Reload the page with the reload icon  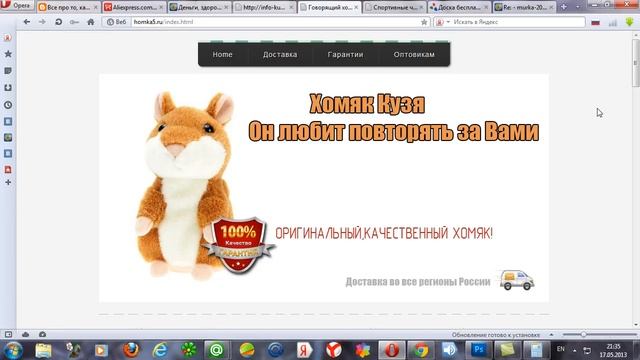point(58,22)
